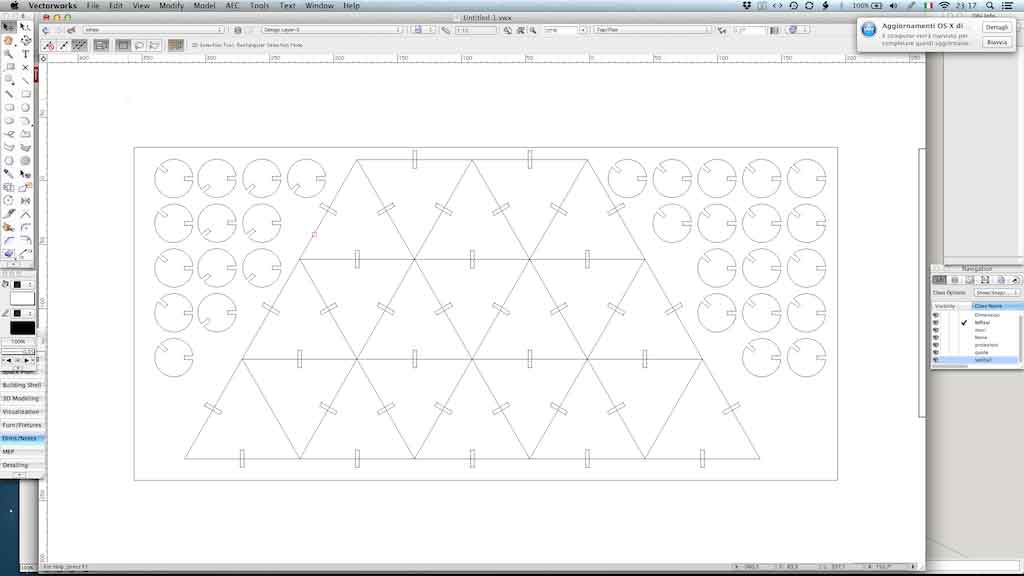Click the Class Name column header
1024x576 pixels.
coord(997,306)
